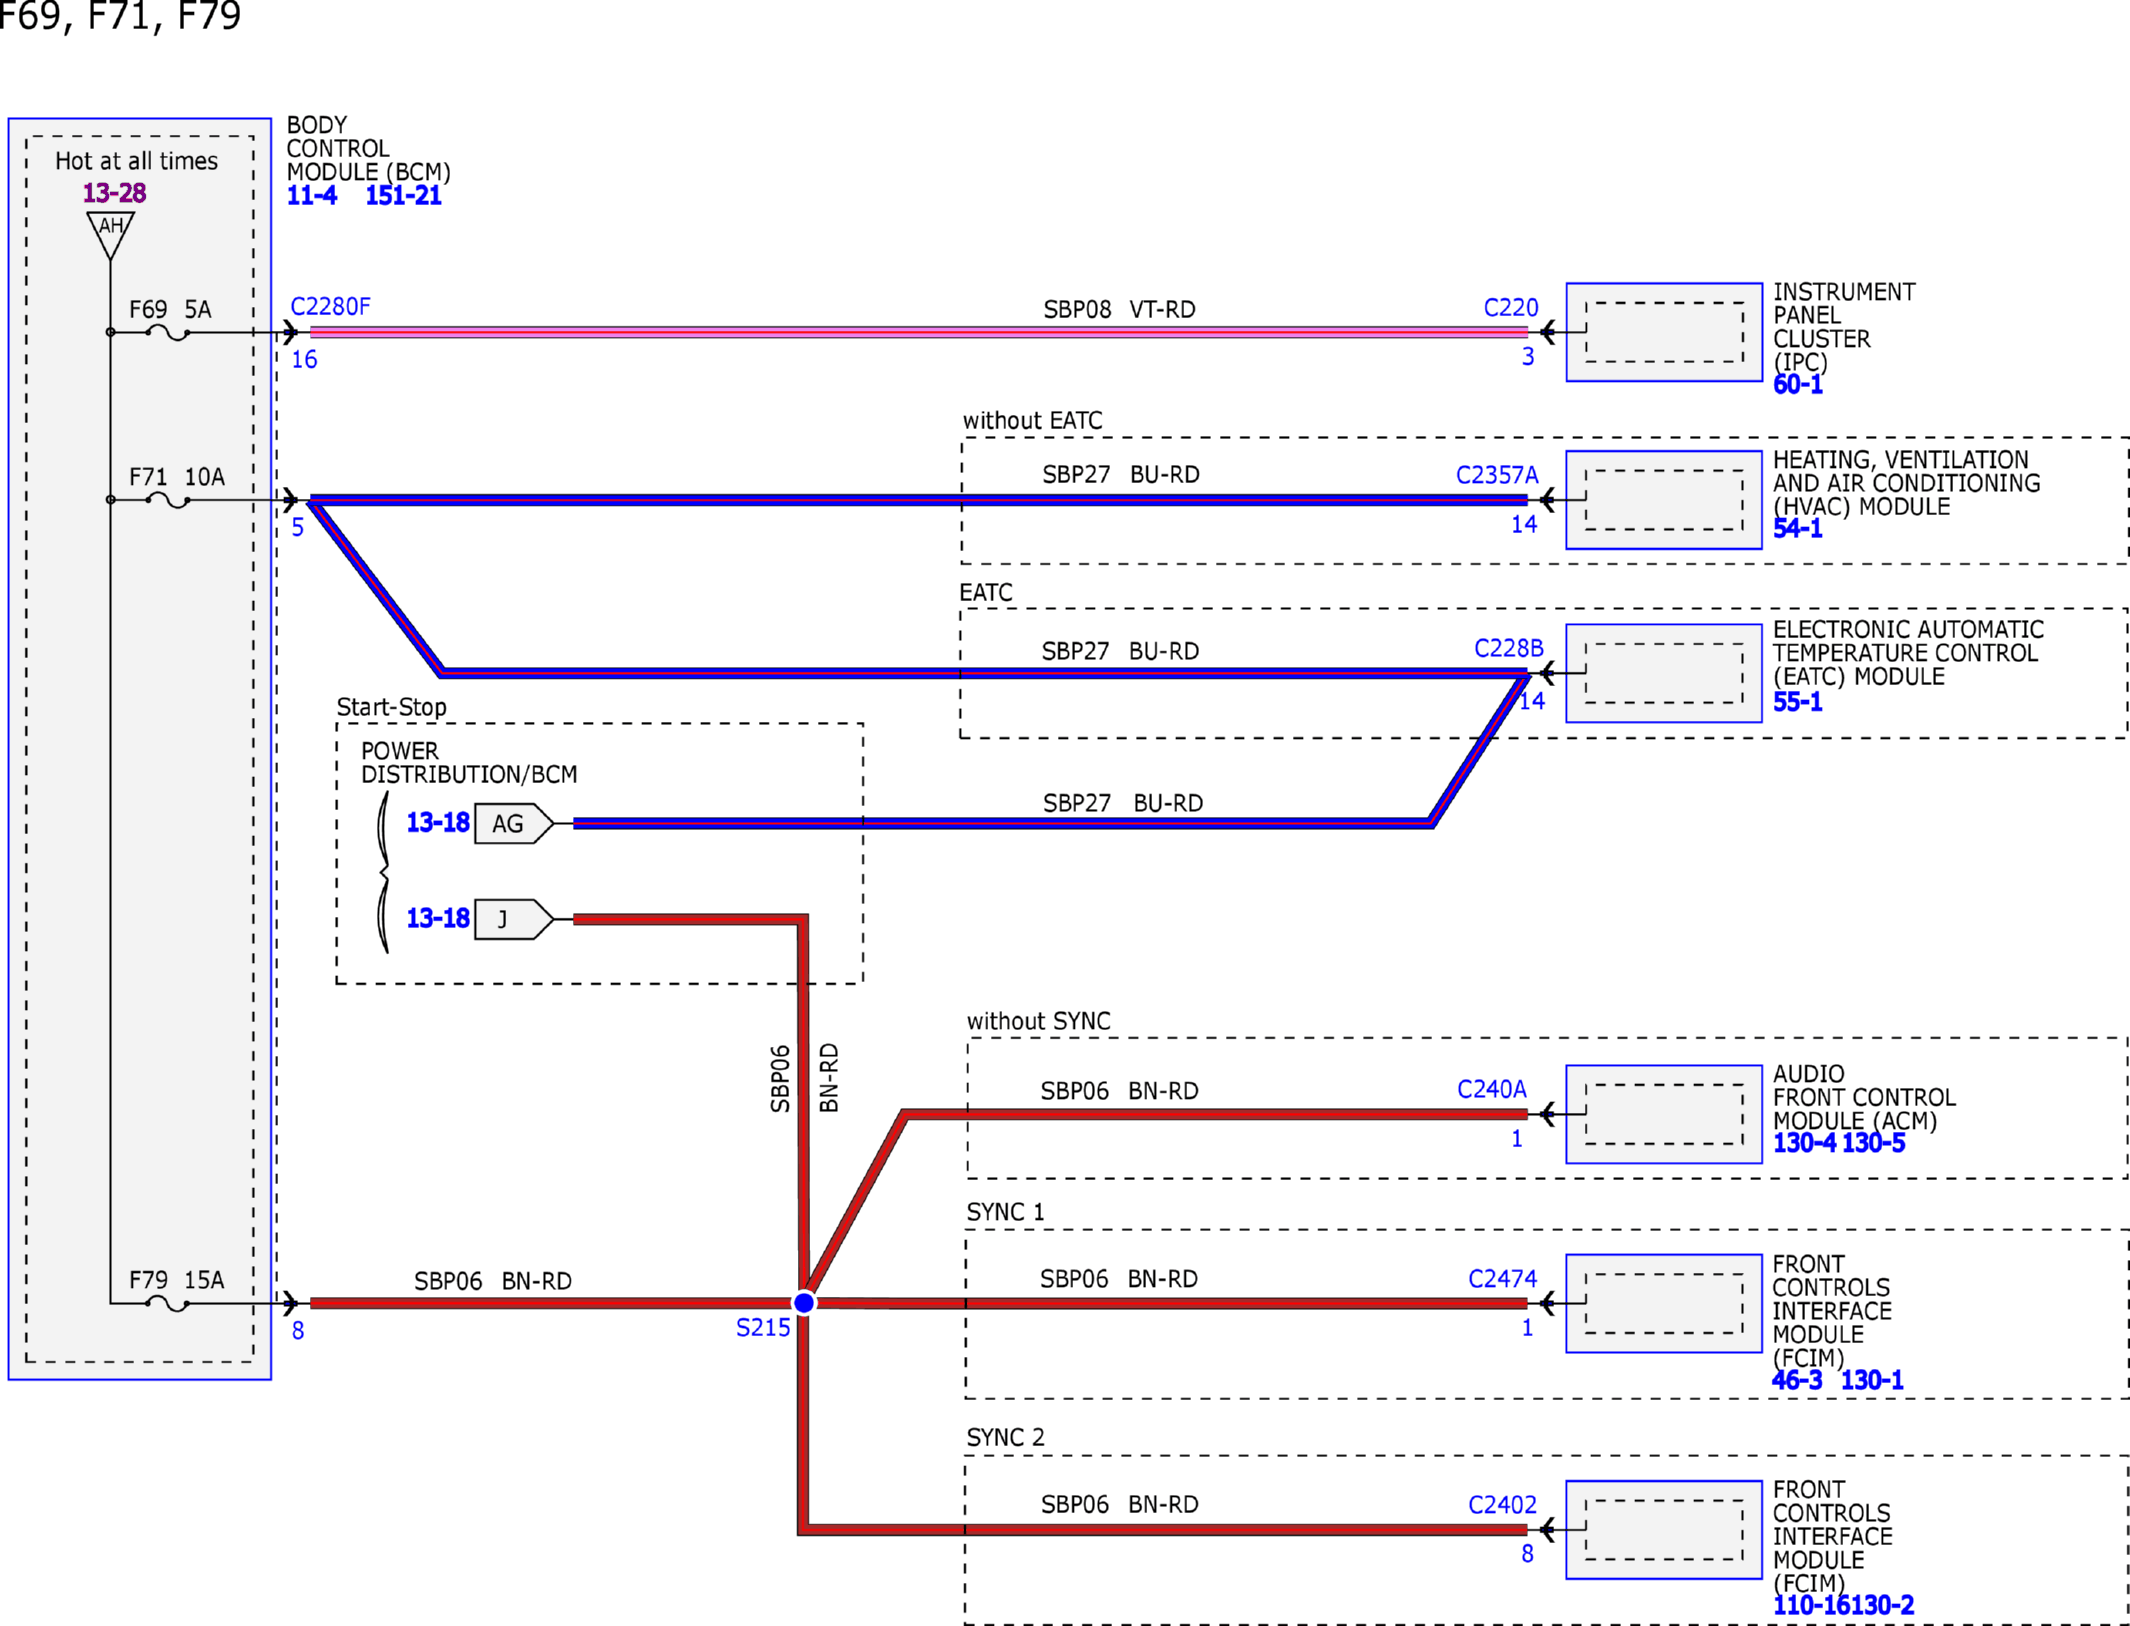Click the HVAC module component box

click(x=1664, y=500)
